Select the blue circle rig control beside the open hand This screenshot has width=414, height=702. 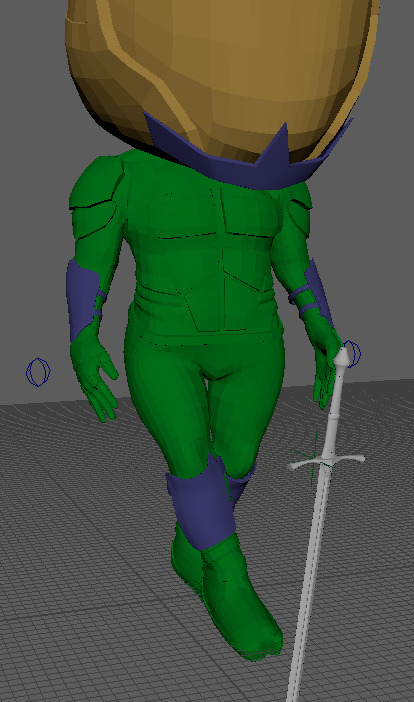coord(38,372)
